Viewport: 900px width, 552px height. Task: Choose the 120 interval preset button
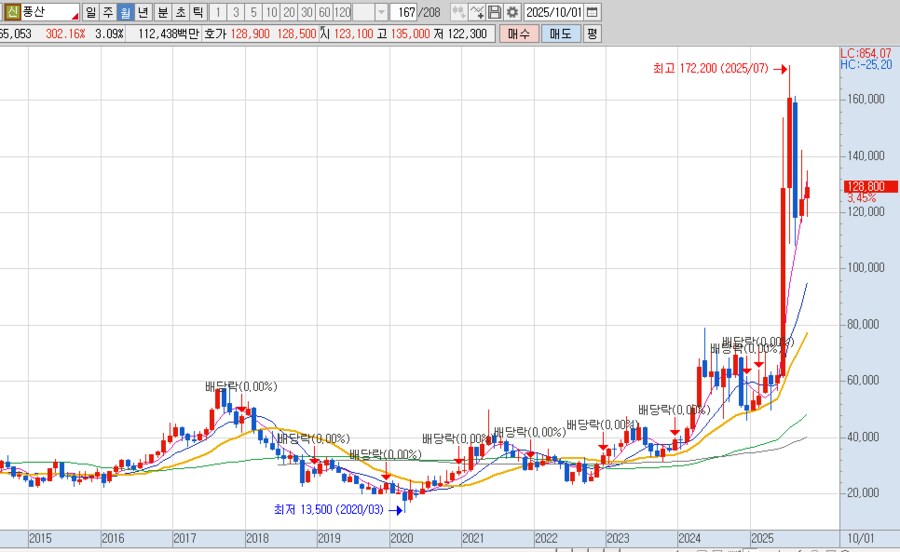coord(342,13)
